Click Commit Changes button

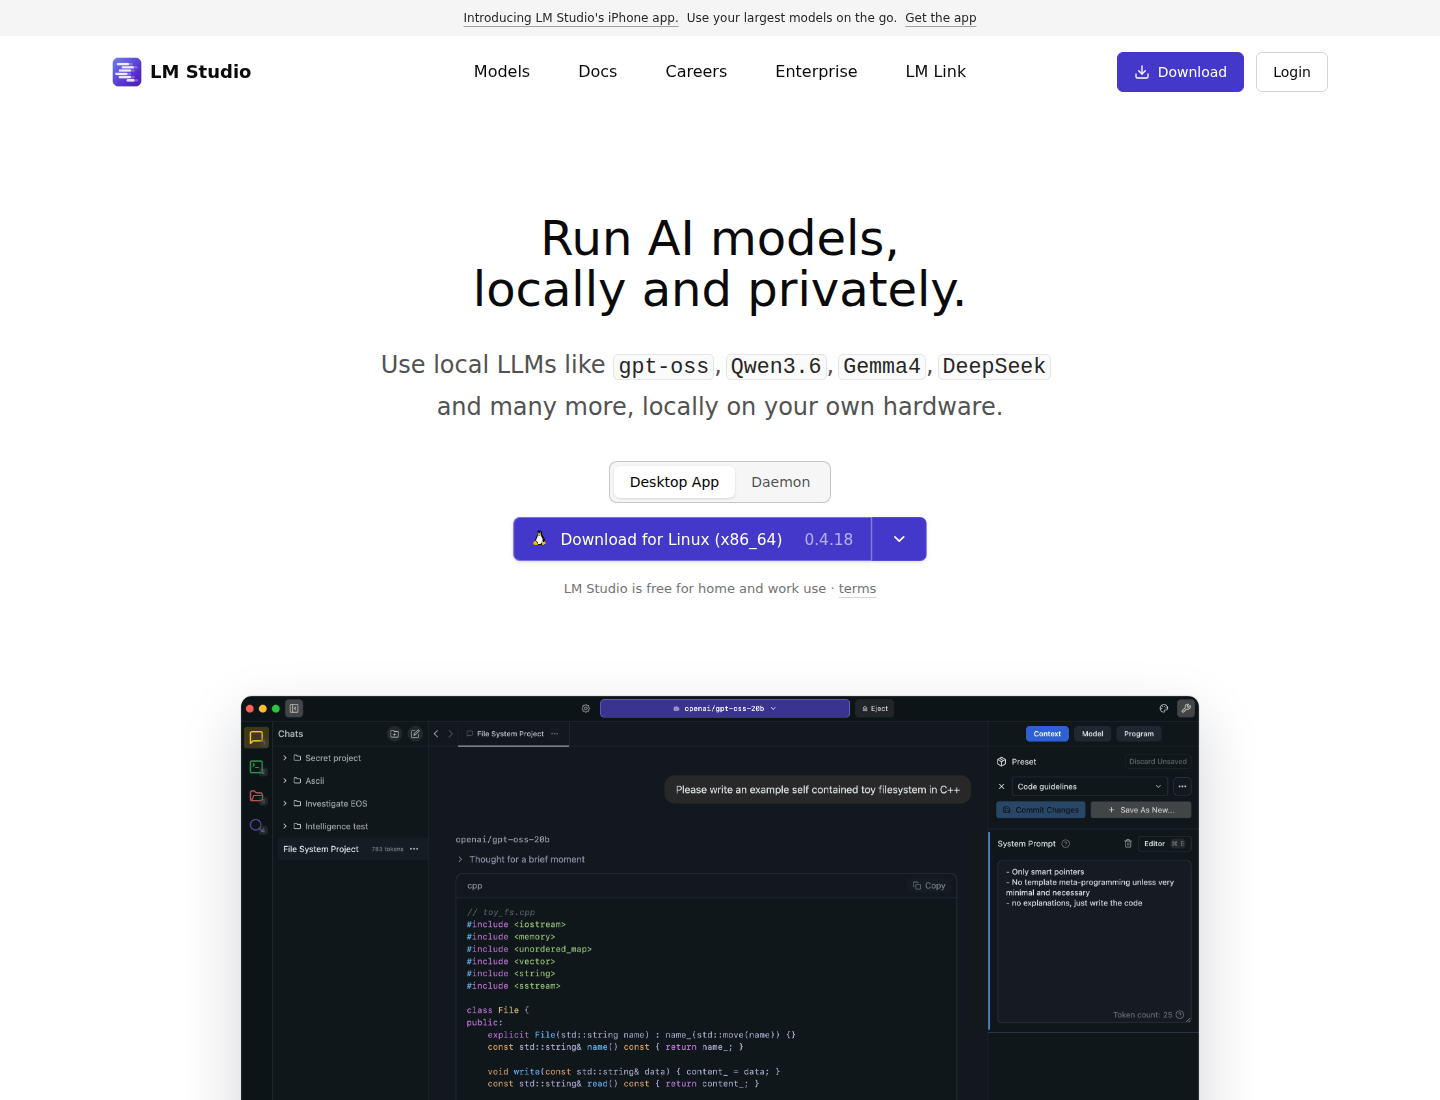point(1041,810)
